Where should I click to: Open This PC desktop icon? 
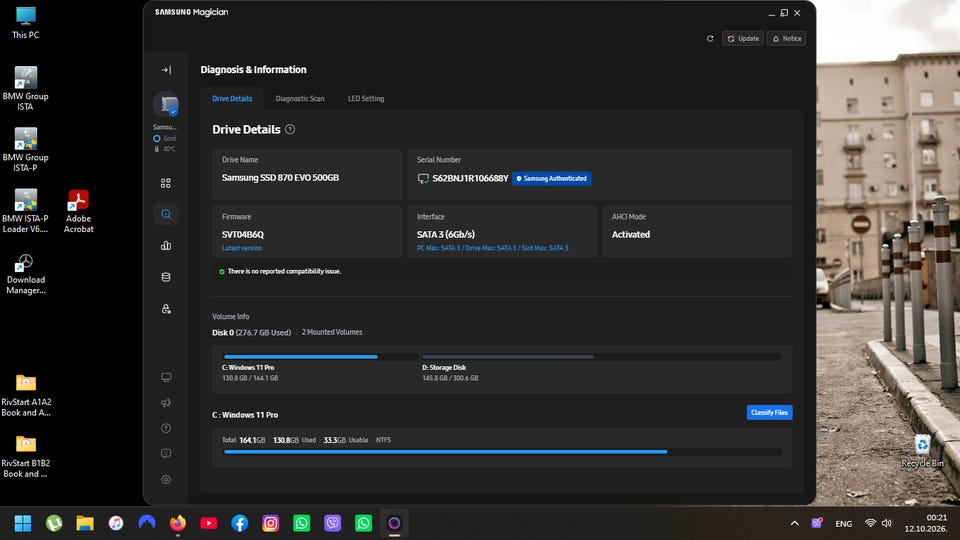click(x=26, y=23)
